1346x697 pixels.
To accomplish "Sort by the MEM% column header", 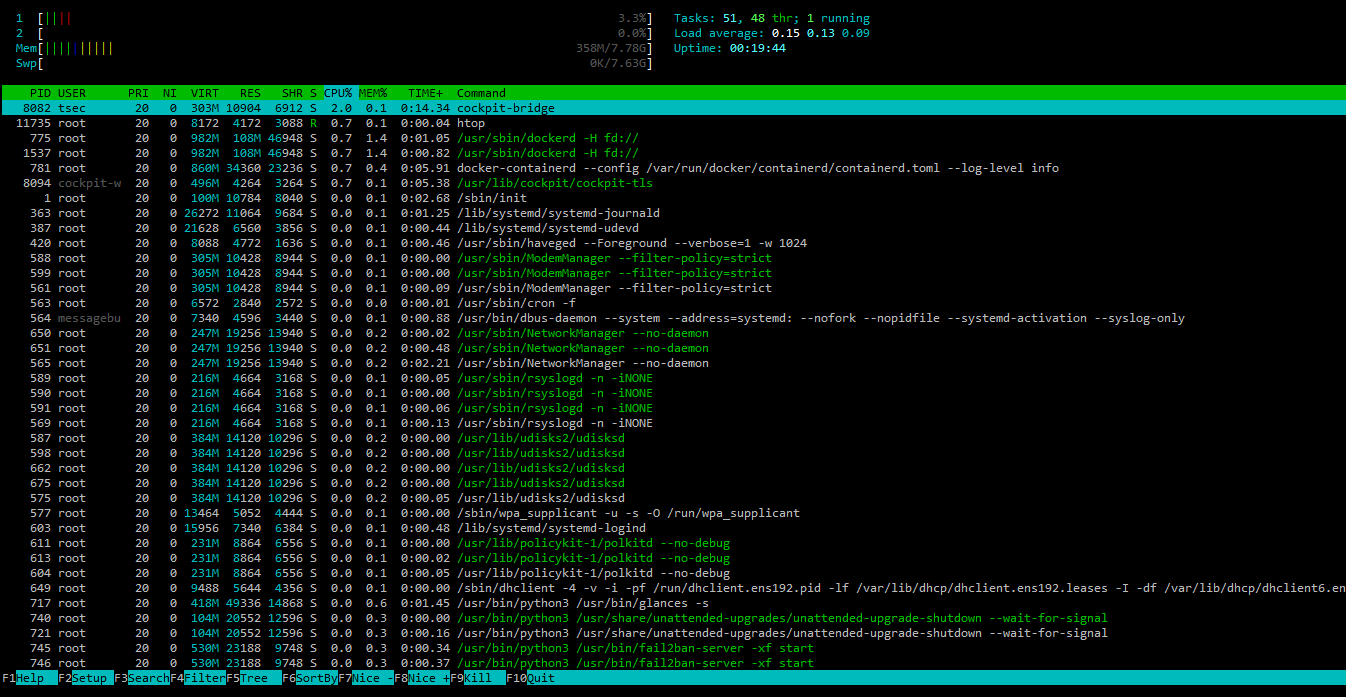I will pos(373,93).
